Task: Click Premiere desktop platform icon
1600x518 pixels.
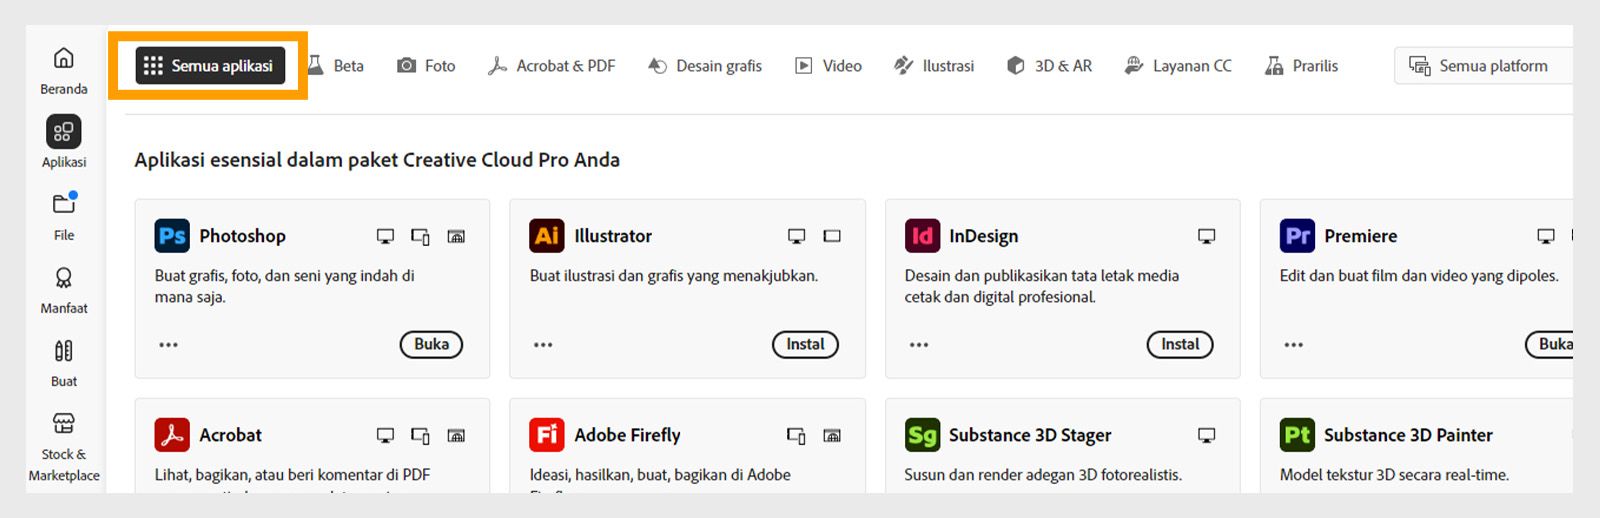Action: click(1546, 237)
